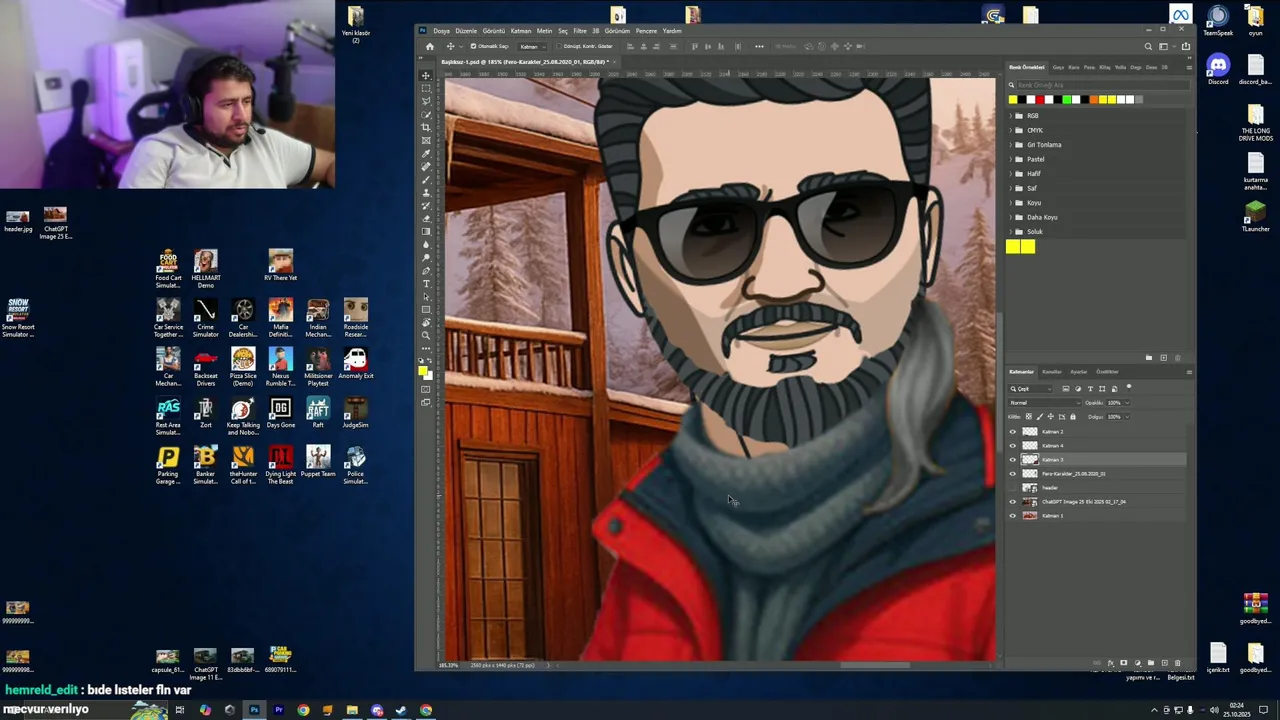Switch to the Özellikler tab
Screen dimensions: 1280x720
[1107, 372]
